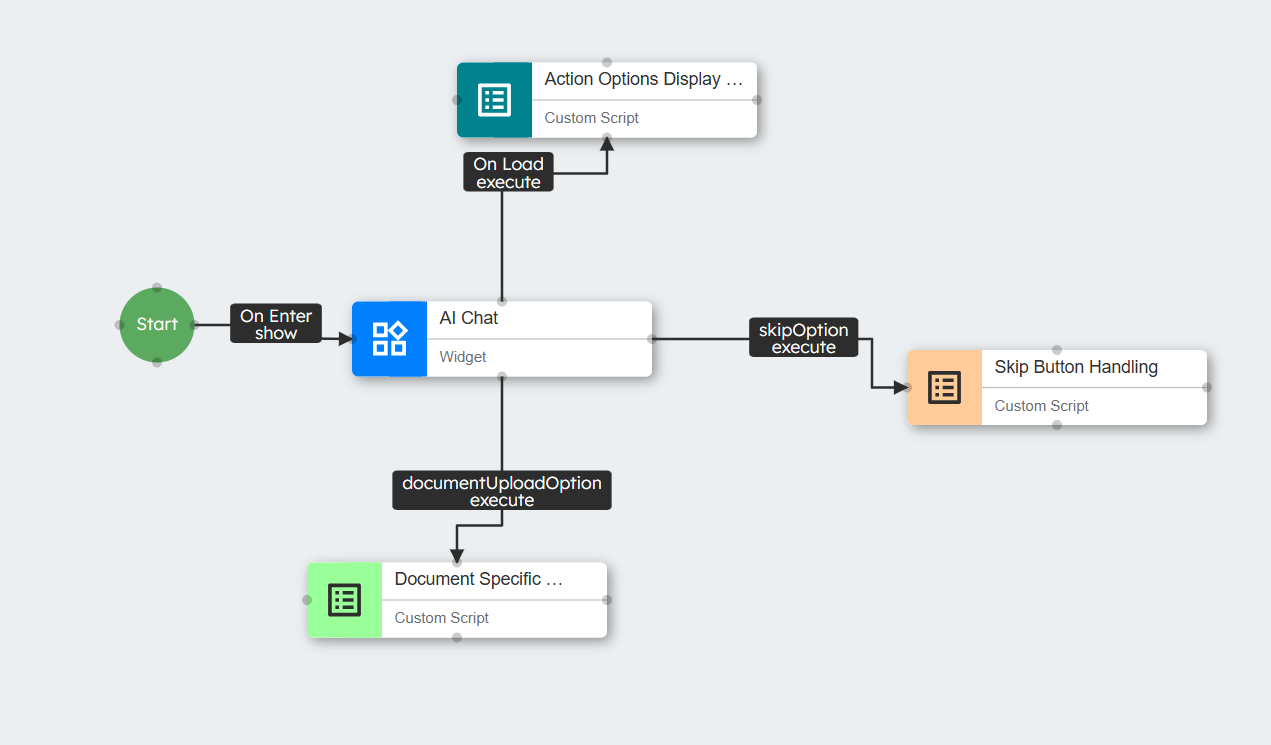Click the green Start node

pos(157,324)
